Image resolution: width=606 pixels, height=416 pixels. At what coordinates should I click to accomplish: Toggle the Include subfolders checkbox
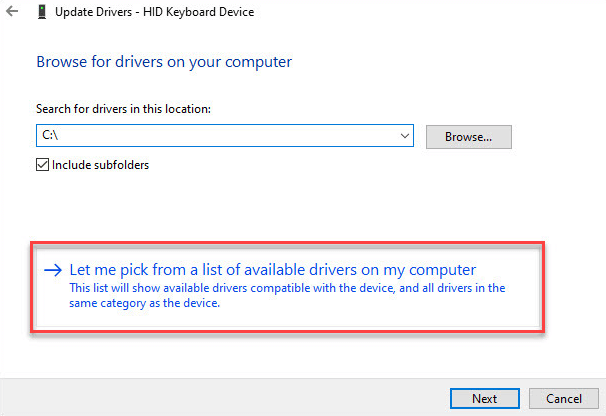tap(43, 165)
